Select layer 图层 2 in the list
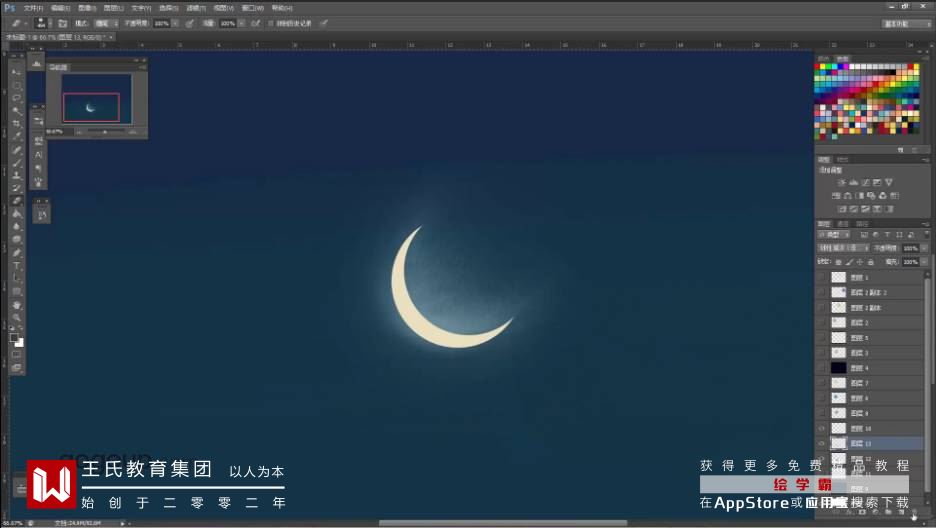 pyautogui.click(x=870, y=322)
